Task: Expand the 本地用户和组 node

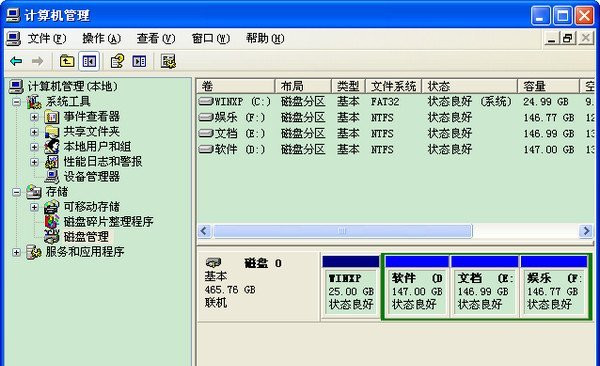Action: pyautogui.click(x=34, y=147)
